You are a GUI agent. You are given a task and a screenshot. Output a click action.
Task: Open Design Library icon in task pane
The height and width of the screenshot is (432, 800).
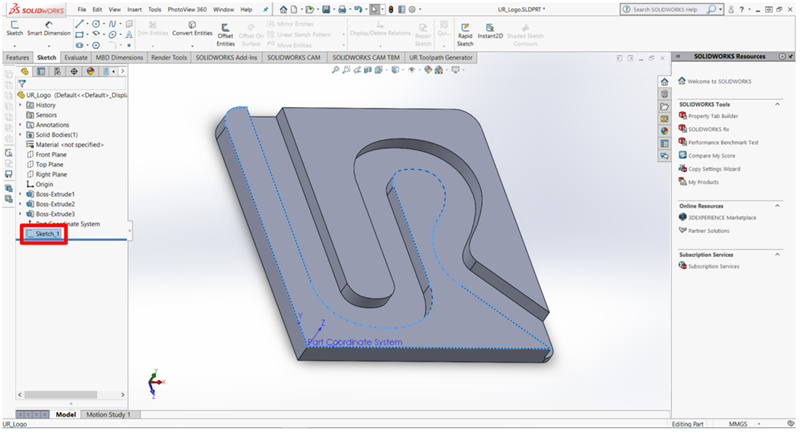click(x=664, y=94)
